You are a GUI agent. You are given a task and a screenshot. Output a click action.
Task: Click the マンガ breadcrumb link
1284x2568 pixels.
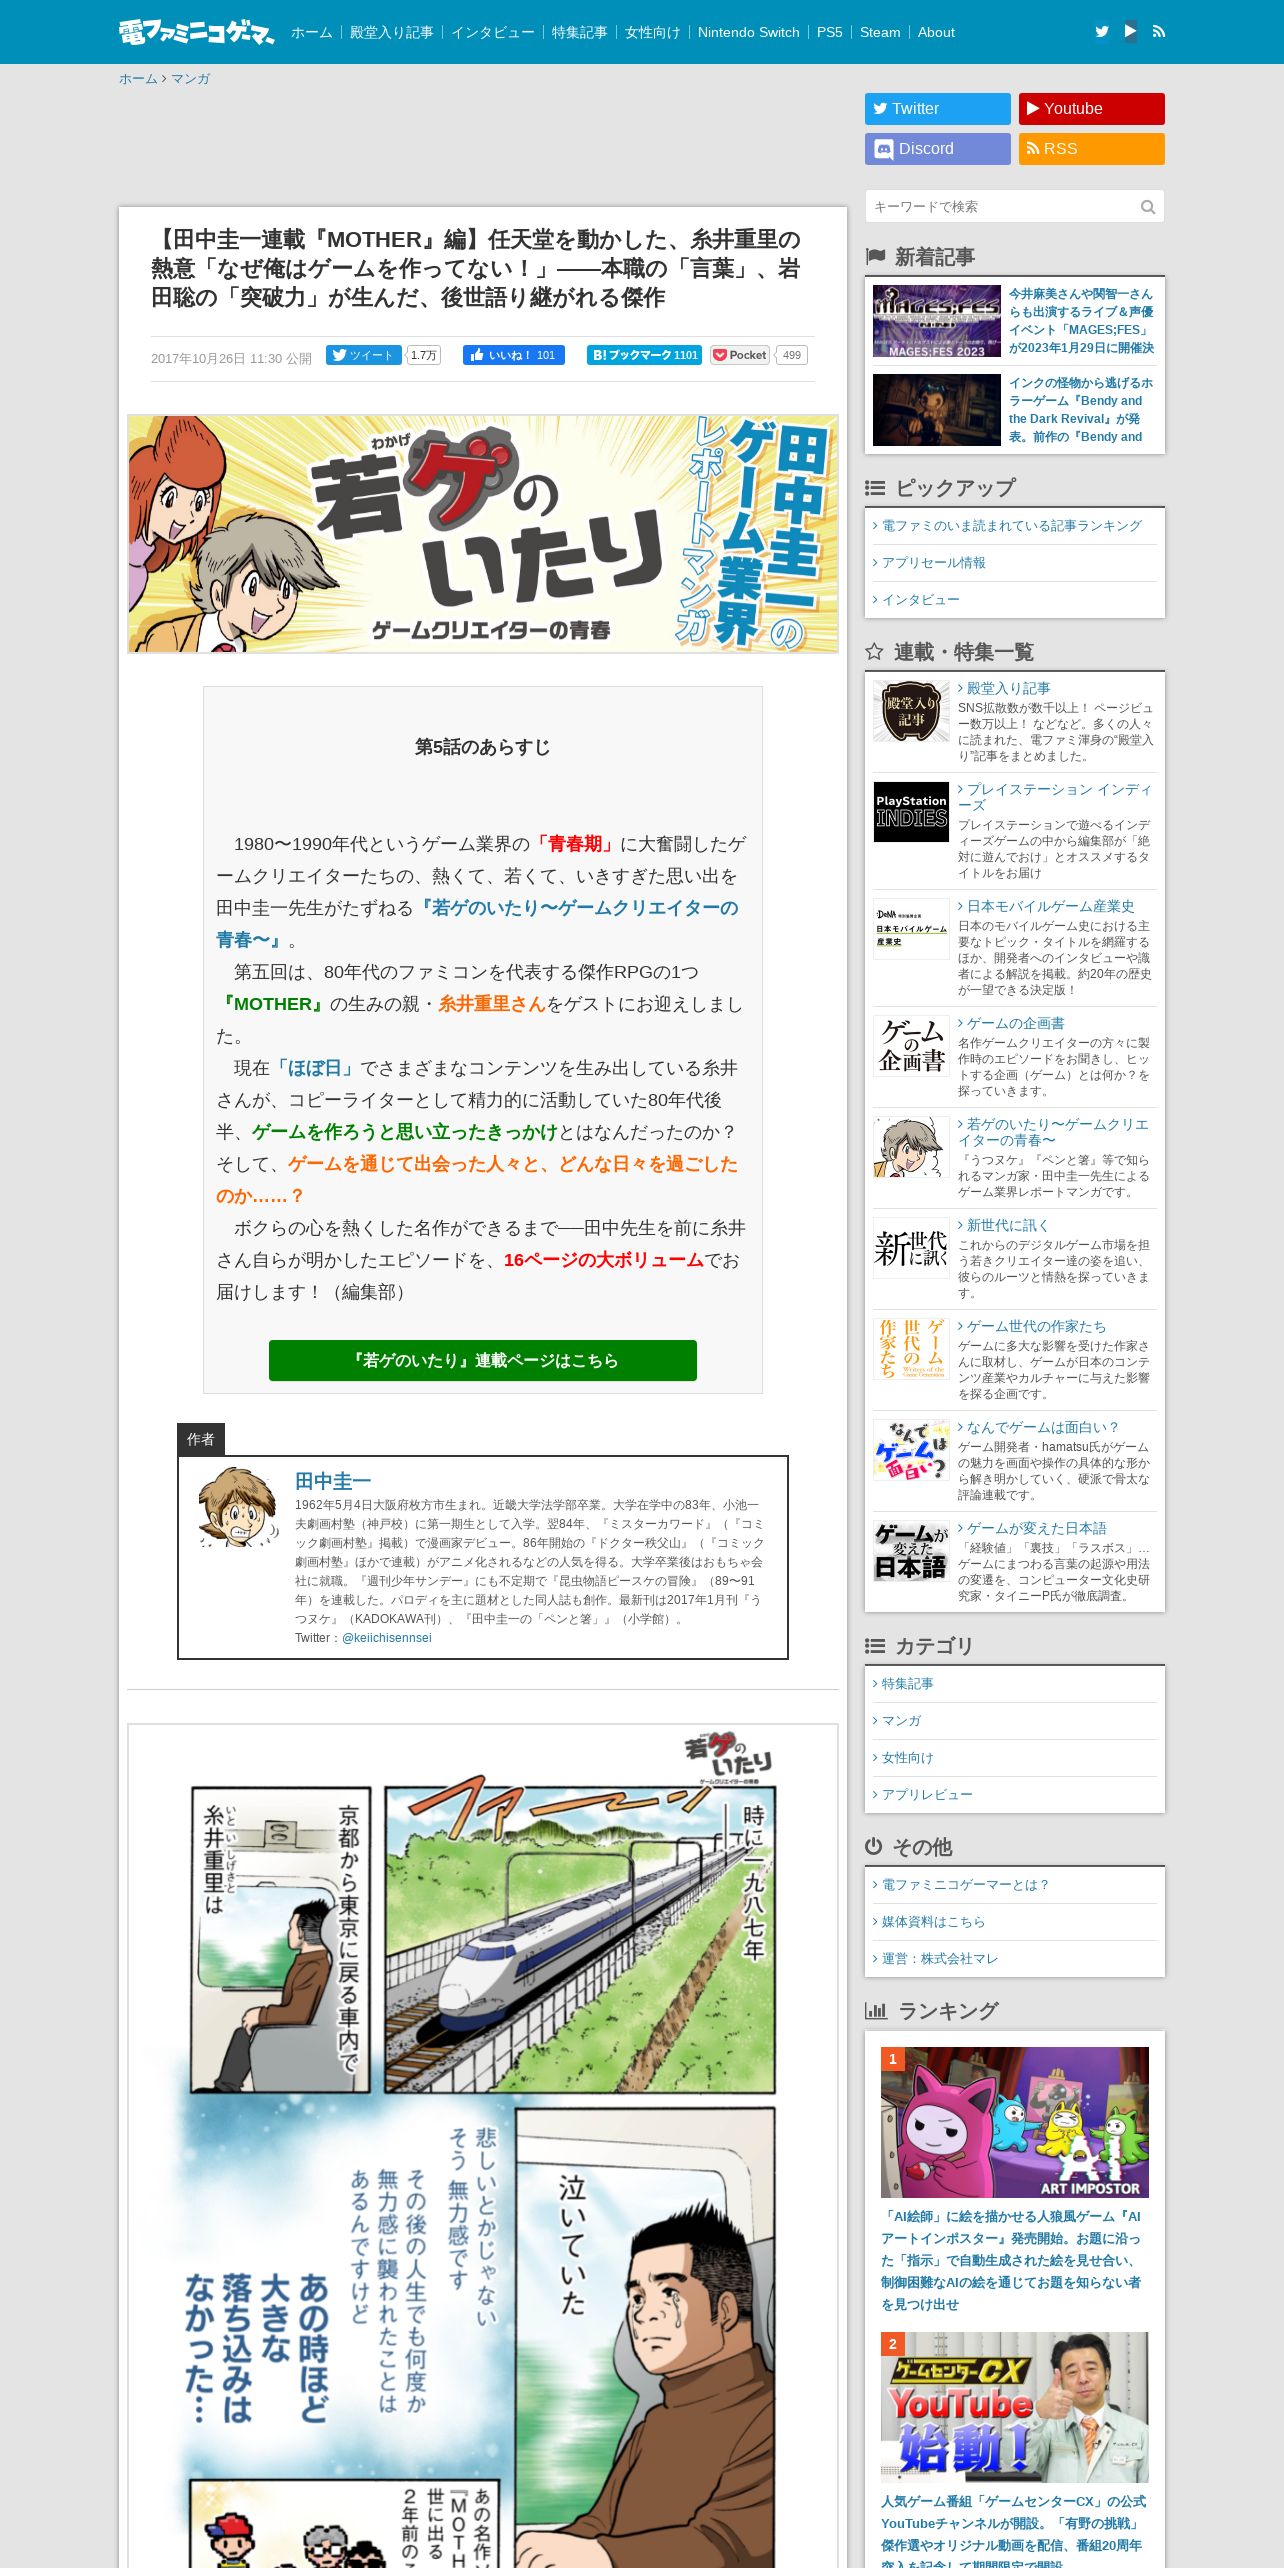pos(190,79)
